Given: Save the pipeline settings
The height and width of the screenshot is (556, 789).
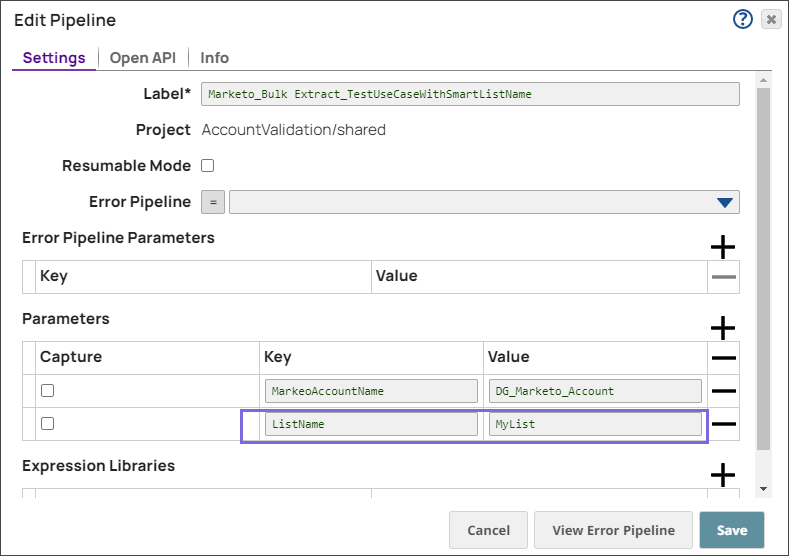Looking at the screenshot, I should click(732, 530).
